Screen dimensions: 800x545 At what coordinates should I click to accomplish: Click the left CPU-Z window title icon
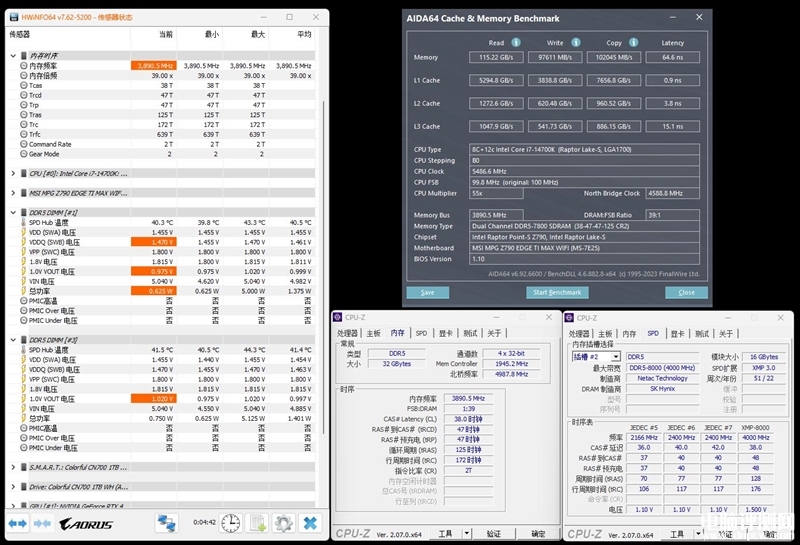(337, 317)
